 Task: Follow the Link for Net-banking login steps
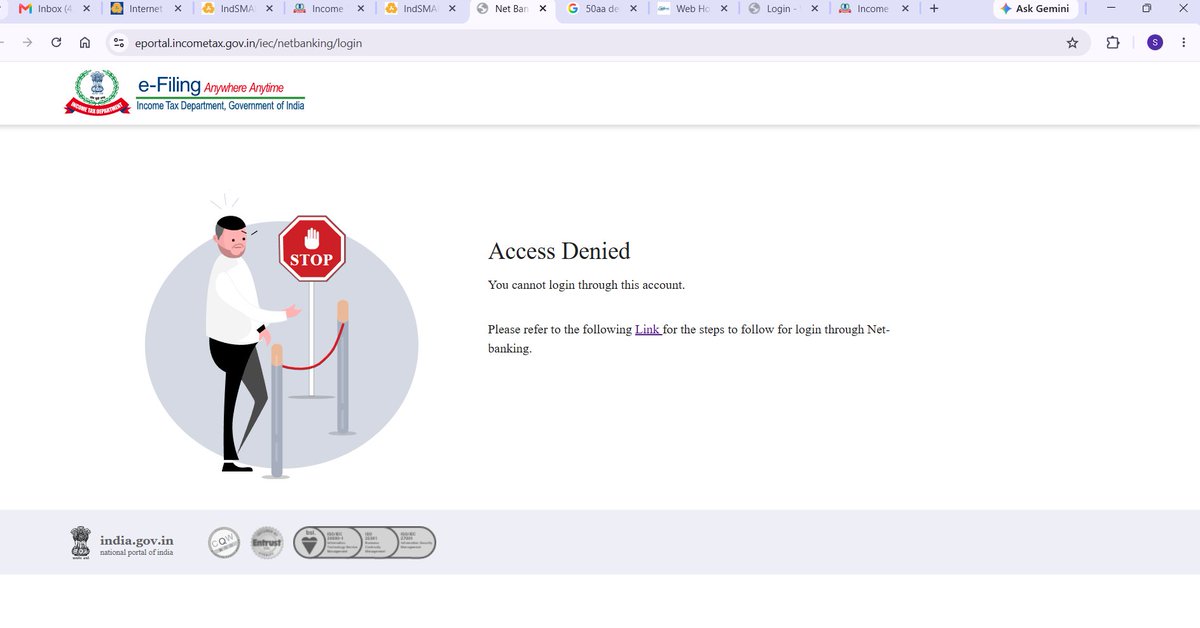(x=647, y=329)
